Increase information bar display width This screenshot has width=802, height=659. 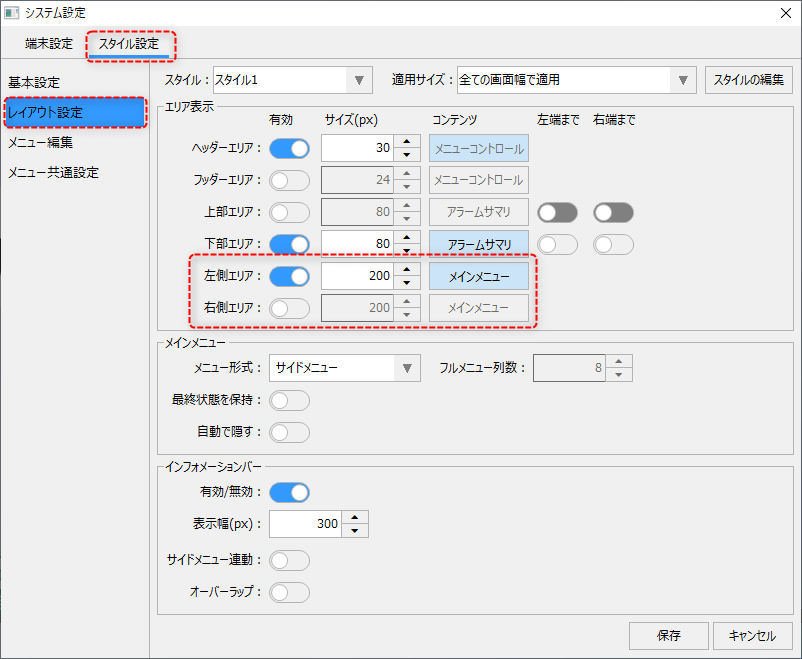click(355, 517)
